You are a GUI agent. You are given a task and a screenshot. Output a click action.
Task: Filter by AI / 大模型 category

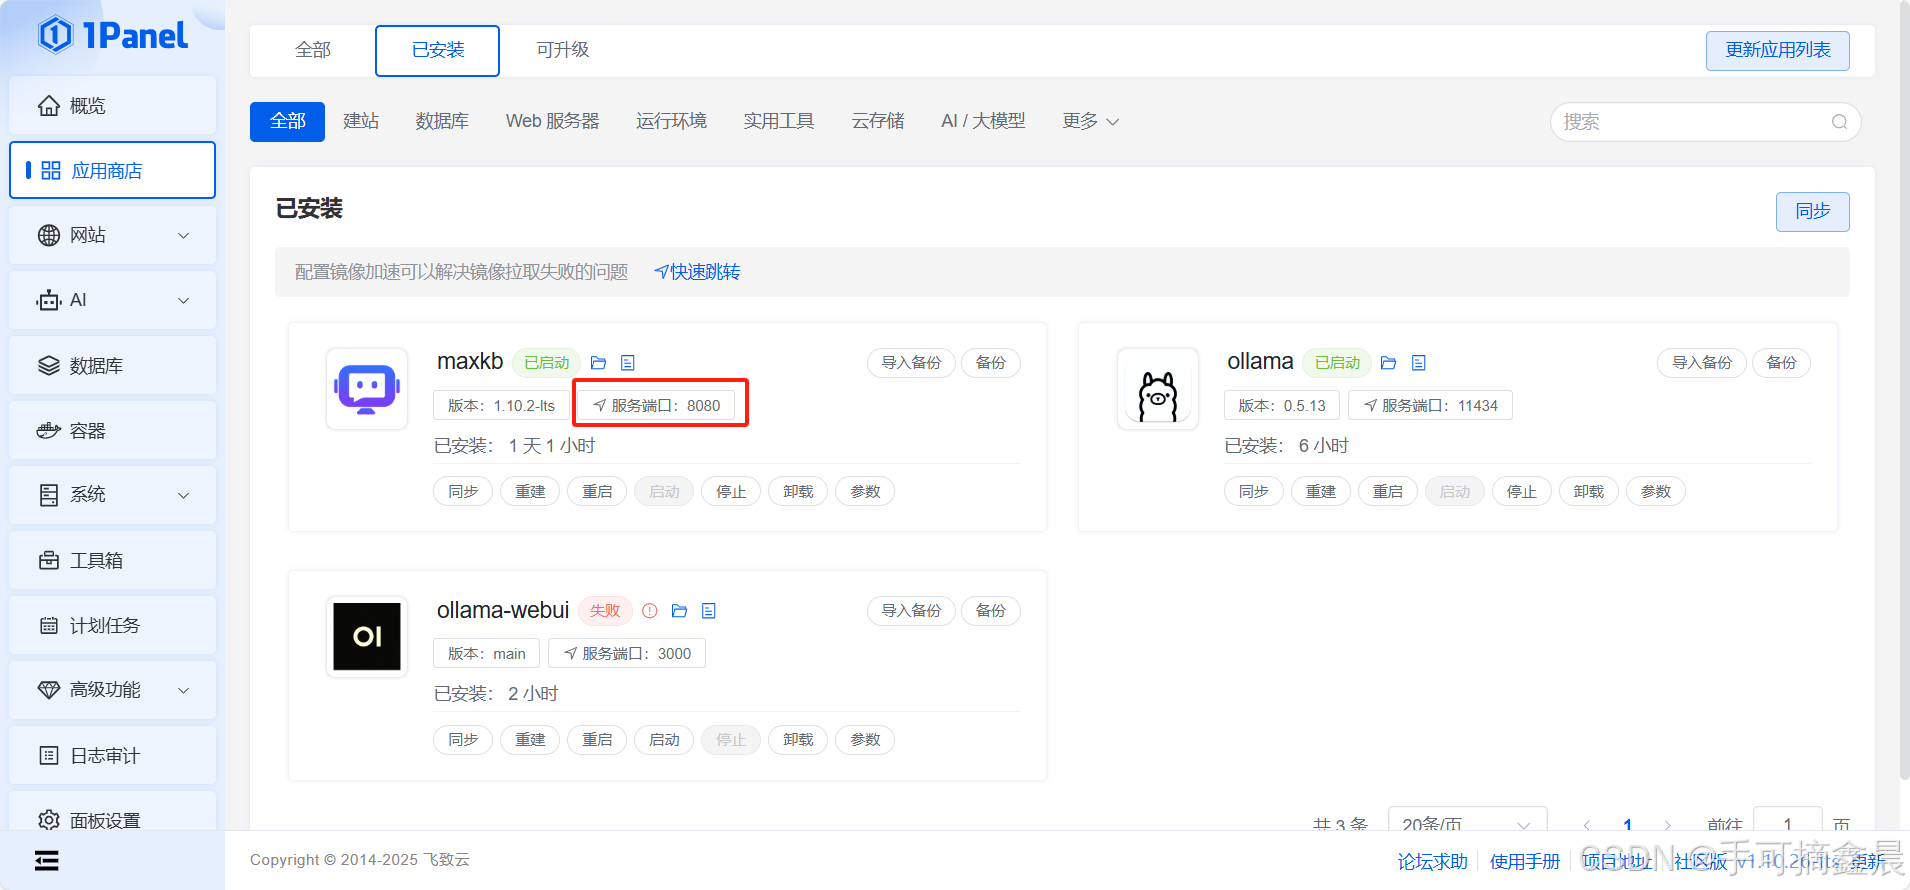(983, 122)
